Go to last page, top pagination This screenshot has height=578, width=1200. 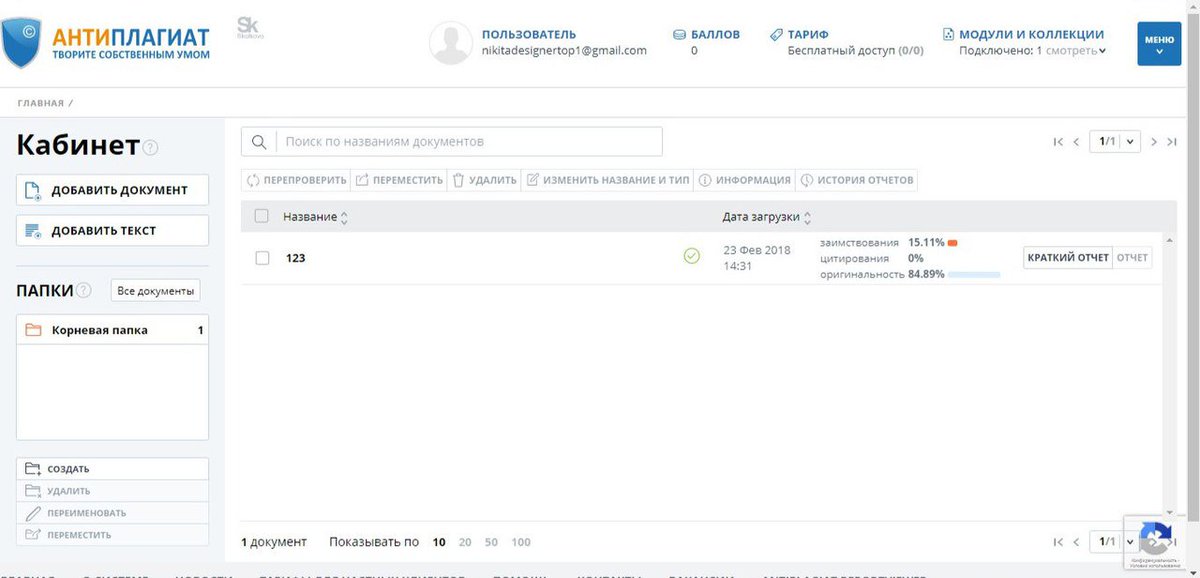1172,142
